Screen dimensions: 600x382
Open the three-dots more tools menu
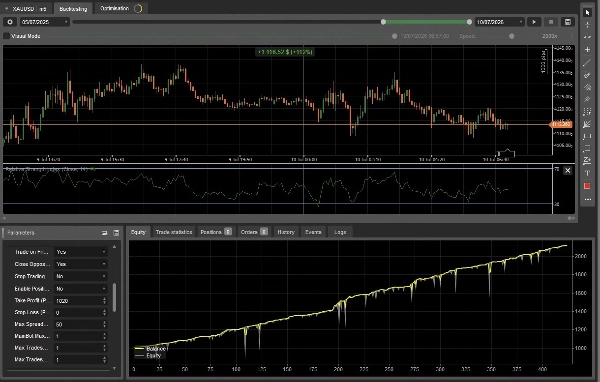(587, 199)
